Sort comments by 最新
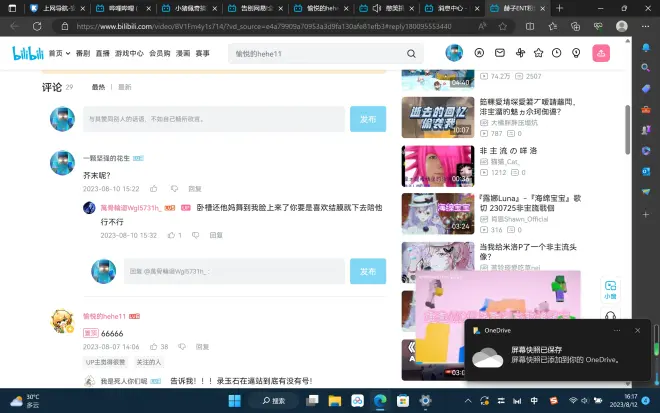The height and width of the screenshot is (413, 660). (x=124, y=88)
